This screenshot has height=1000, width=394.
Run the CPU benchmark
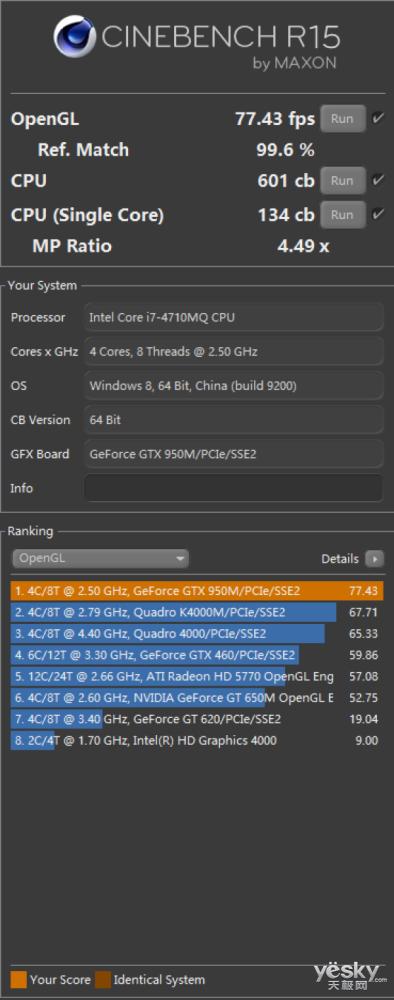pyautogui.click(x=342, y=180)
